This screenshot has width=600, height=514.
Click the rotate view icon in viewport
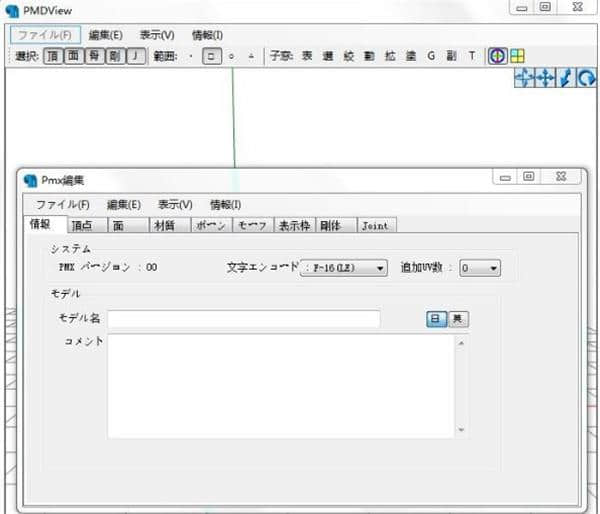click(x=587, y=78)
